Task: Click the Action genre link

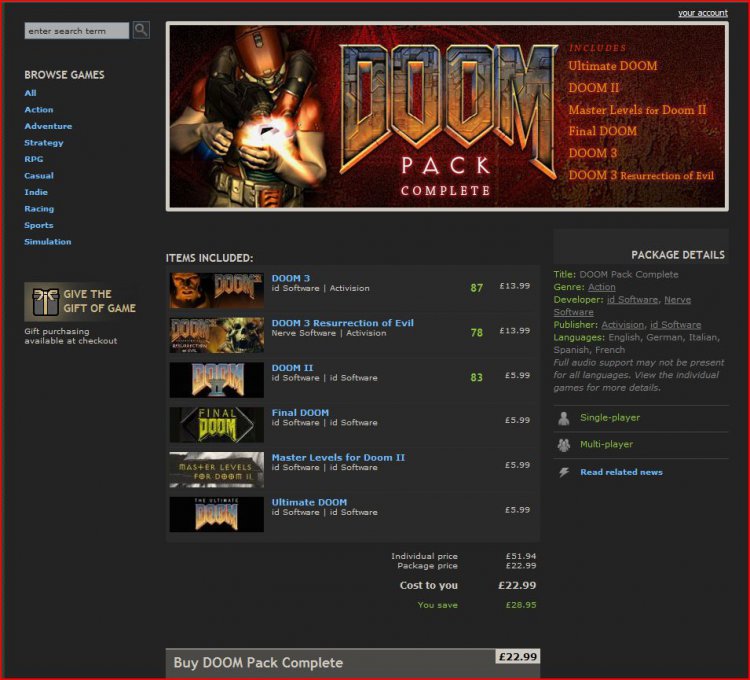Action: coord(602,287)
